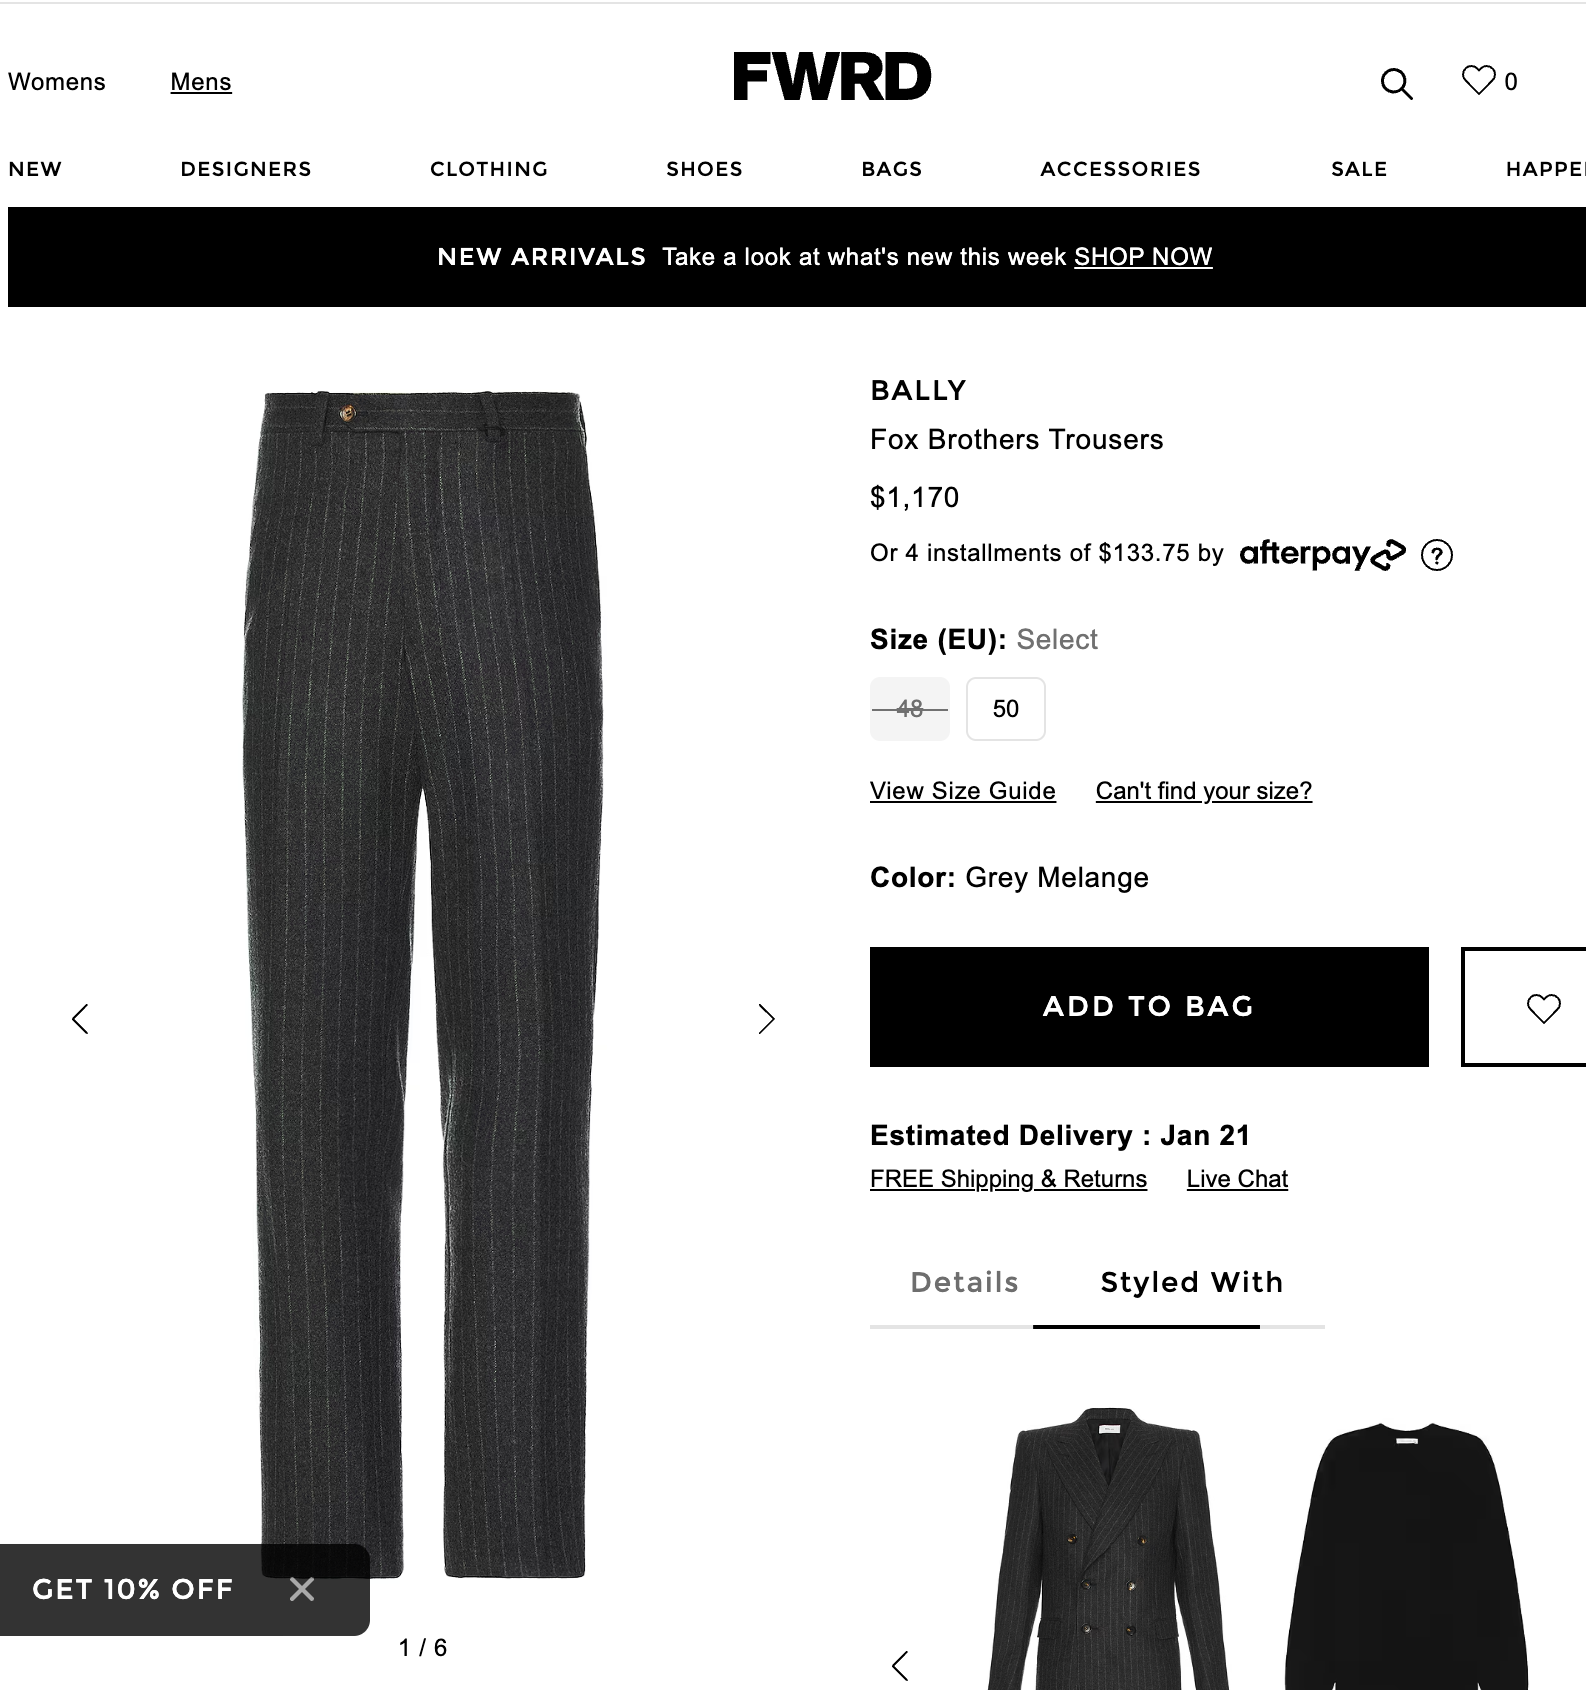Expand the Clothing navigation menu
1586x1690 pixels.
[489, 169]
